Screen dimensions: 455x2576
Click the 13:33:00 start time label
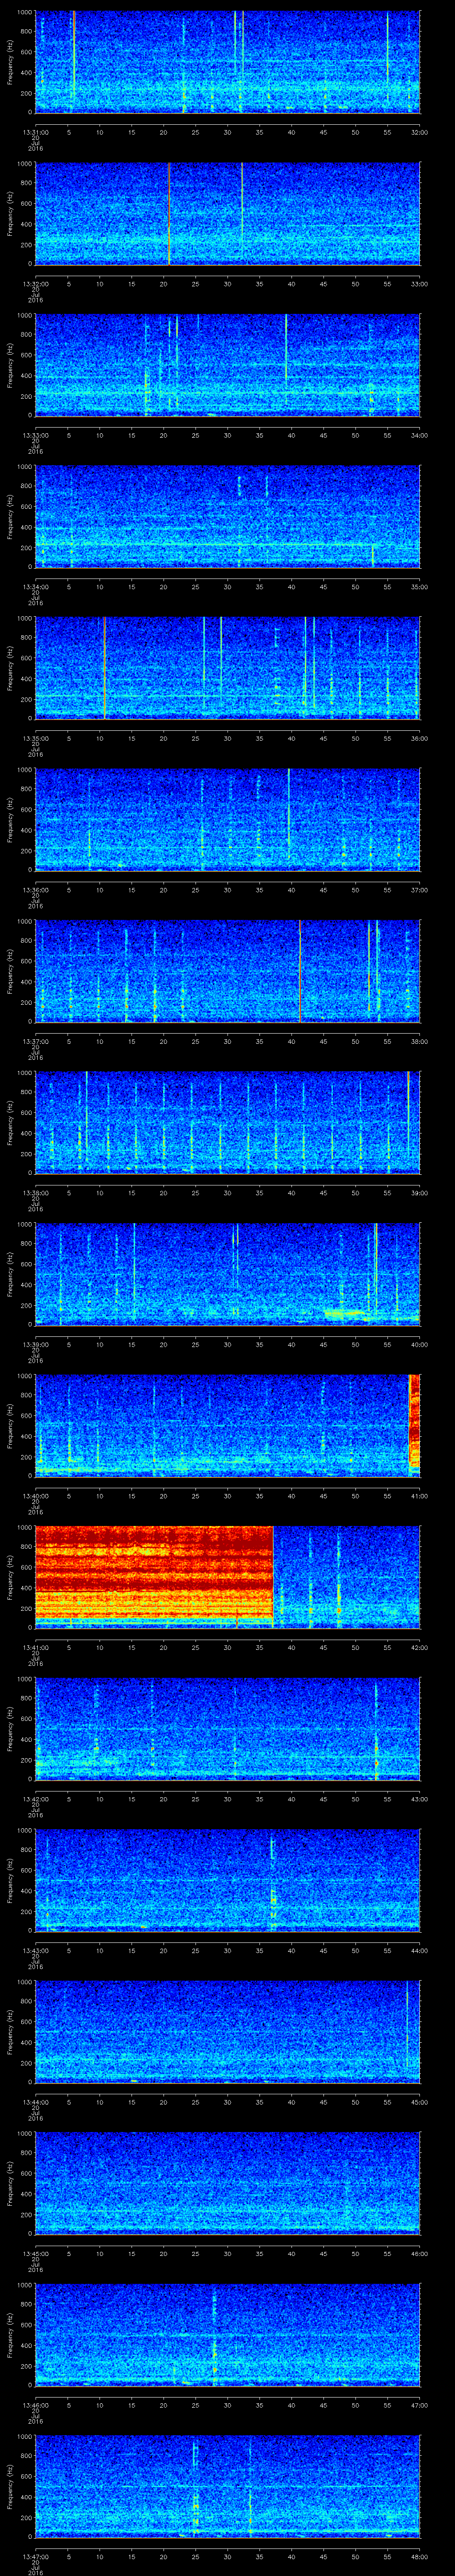(35, 435)
